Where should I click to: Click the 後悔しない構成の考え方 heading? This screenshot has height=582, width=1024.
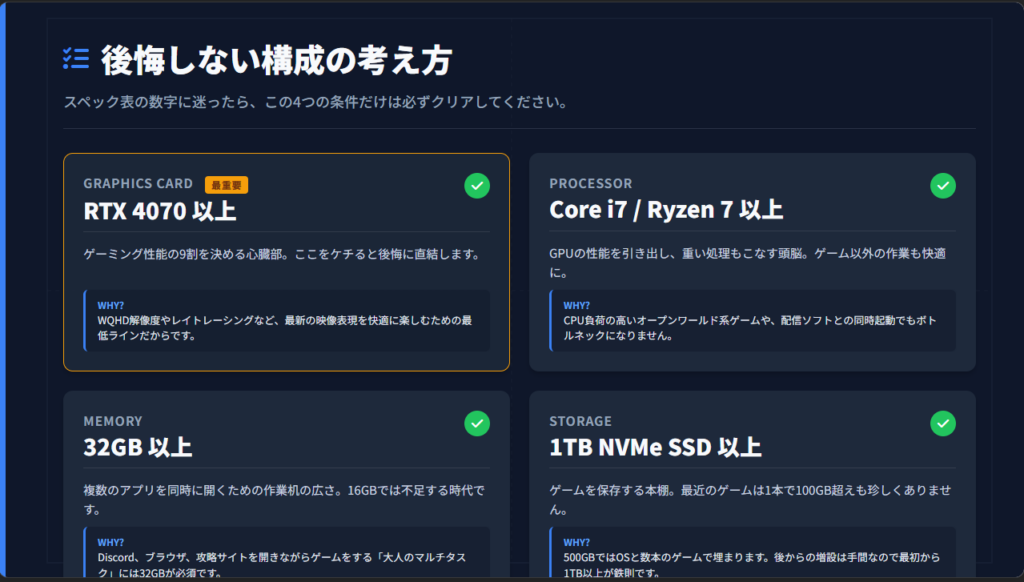[x=276, y=60]
